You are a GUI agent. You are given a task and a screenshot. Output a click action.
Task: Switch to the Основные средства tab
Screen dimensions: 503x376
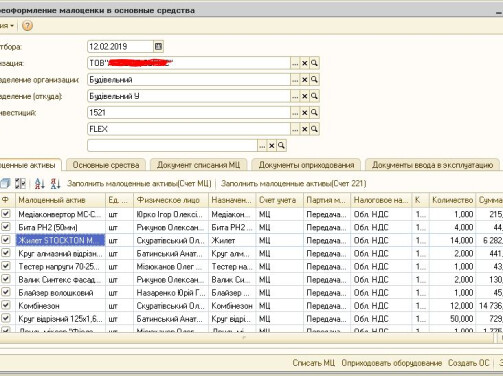[106, 165]
